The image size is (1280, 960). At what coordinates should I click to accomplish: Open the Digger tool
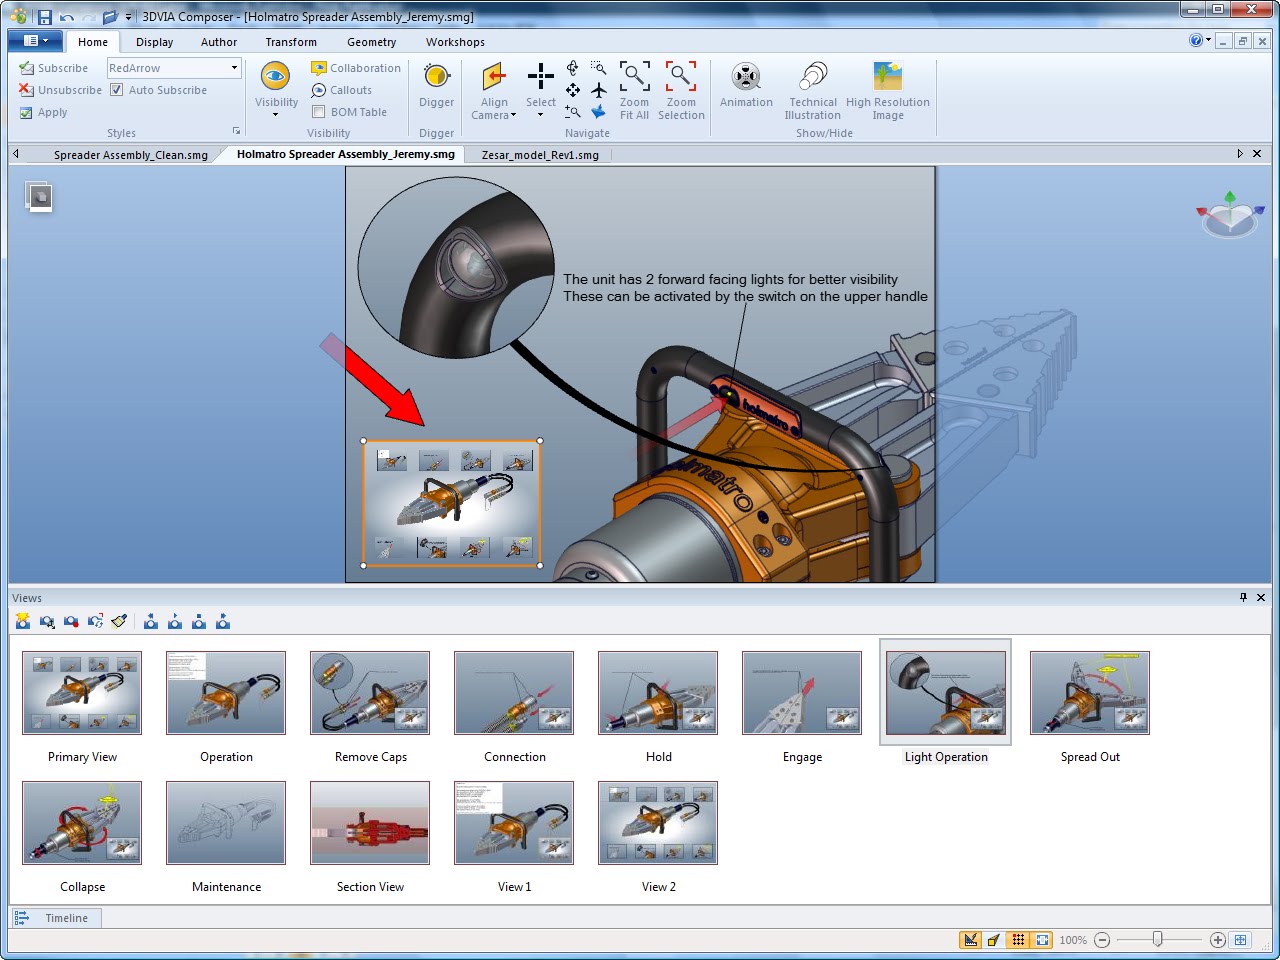436,88
